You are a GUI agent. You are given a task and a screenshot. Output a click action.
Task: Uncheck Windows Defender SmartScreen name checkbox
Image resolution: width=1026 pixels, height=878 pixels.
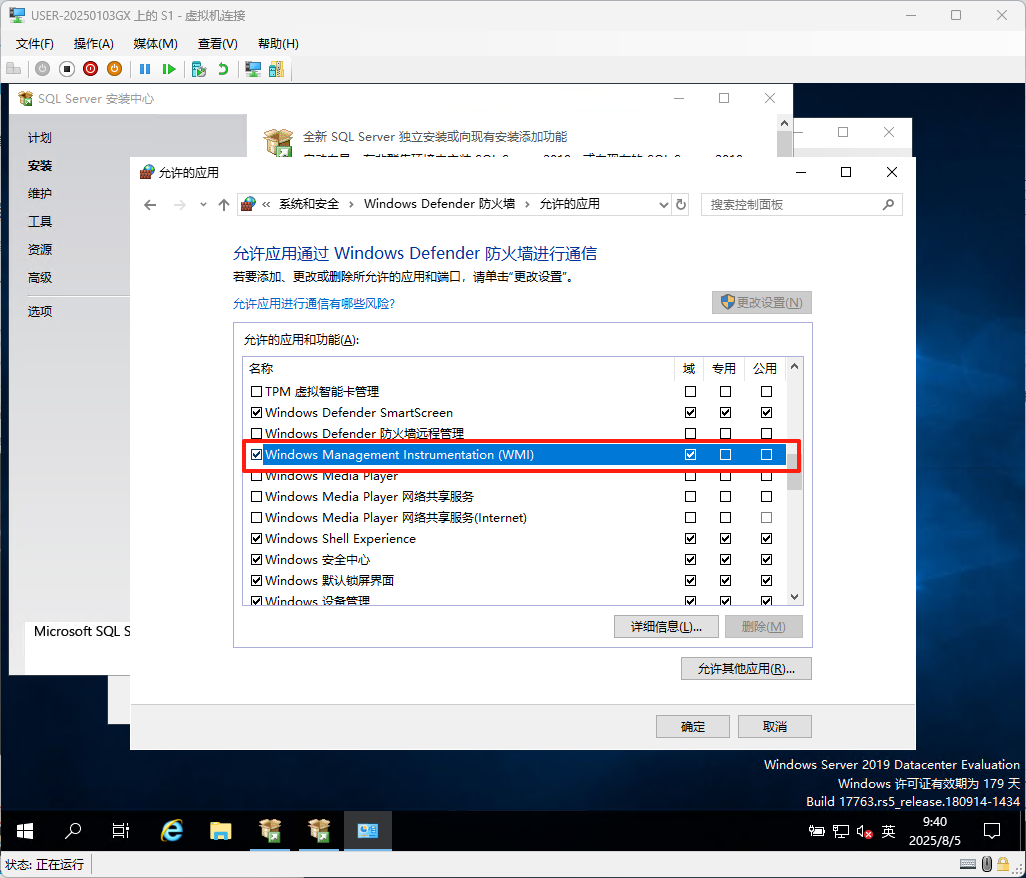coord(256,413)
